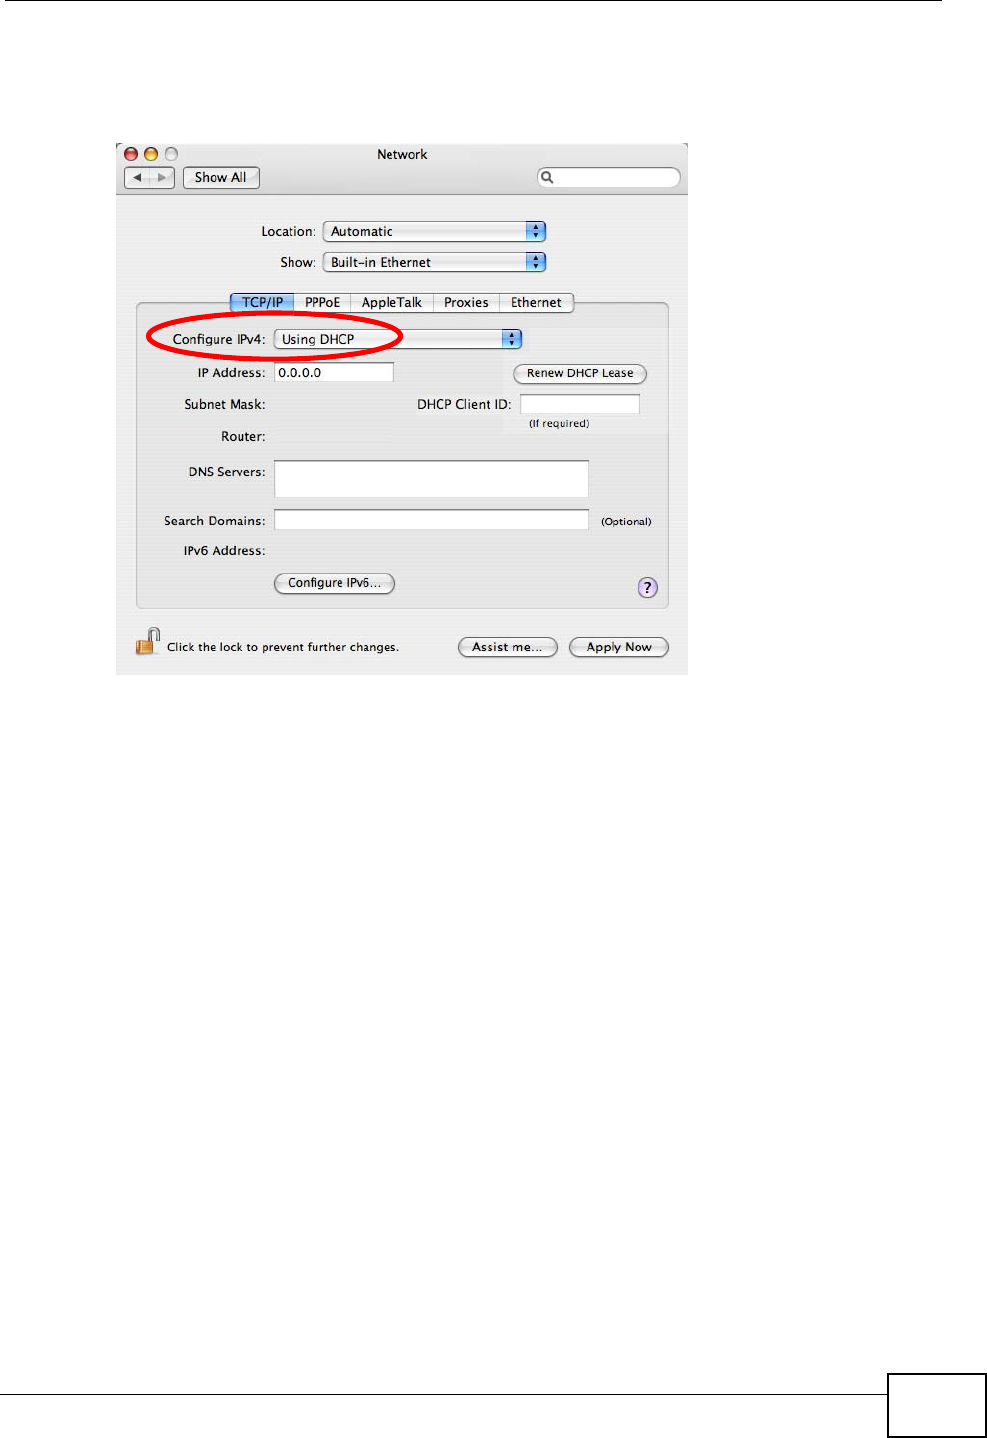The image size is (987, 1438).
Task: Click the "IPv6 Address:" label
Action: 224,551
